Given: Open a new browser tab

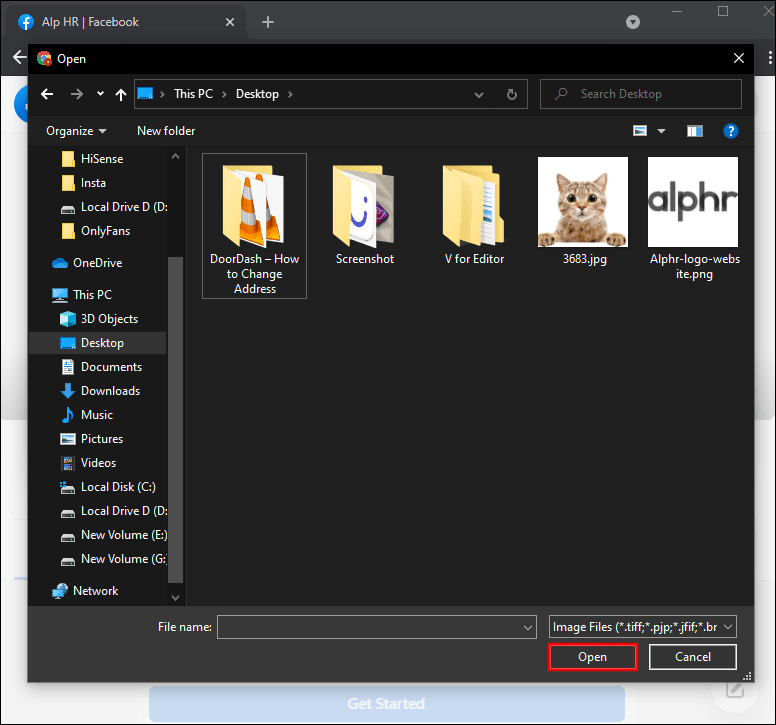Looking at the screenshot, I should (268, 22).
